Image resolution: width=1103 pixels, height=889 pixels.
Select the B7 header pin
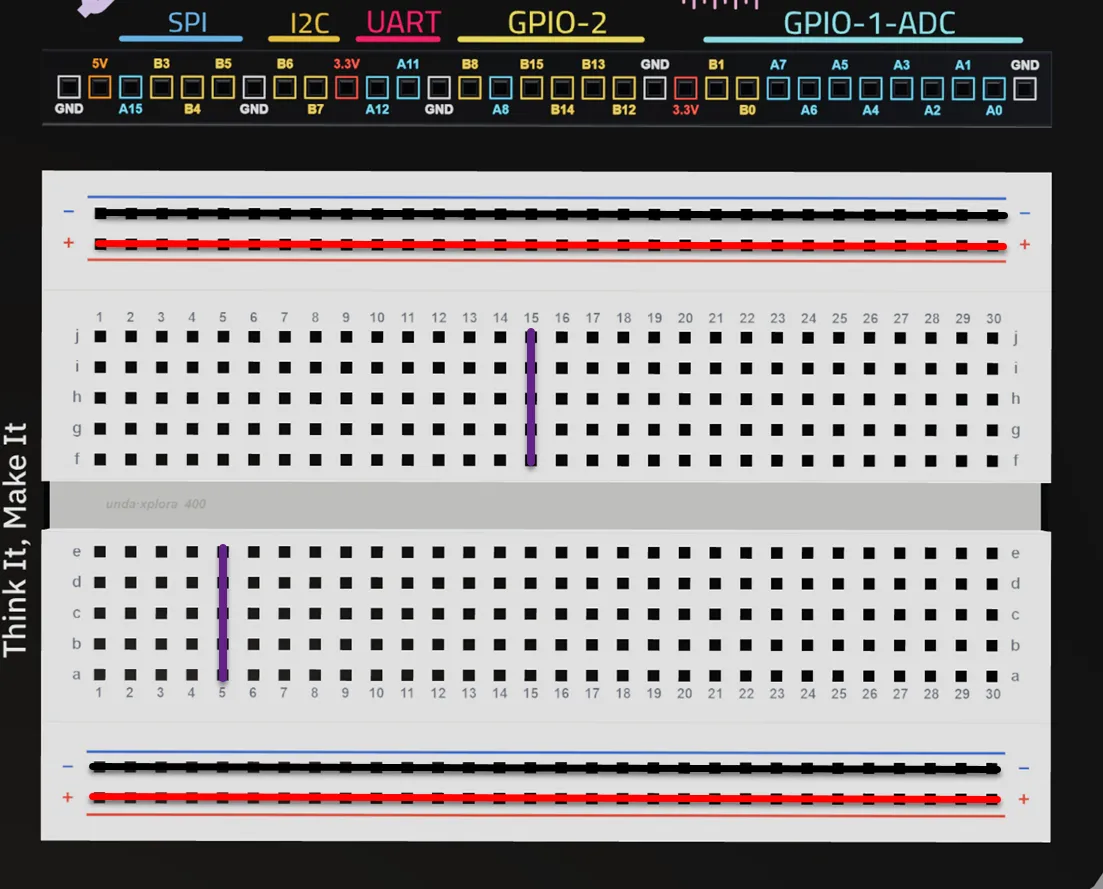pyautogui.click(x=316, y=87)
